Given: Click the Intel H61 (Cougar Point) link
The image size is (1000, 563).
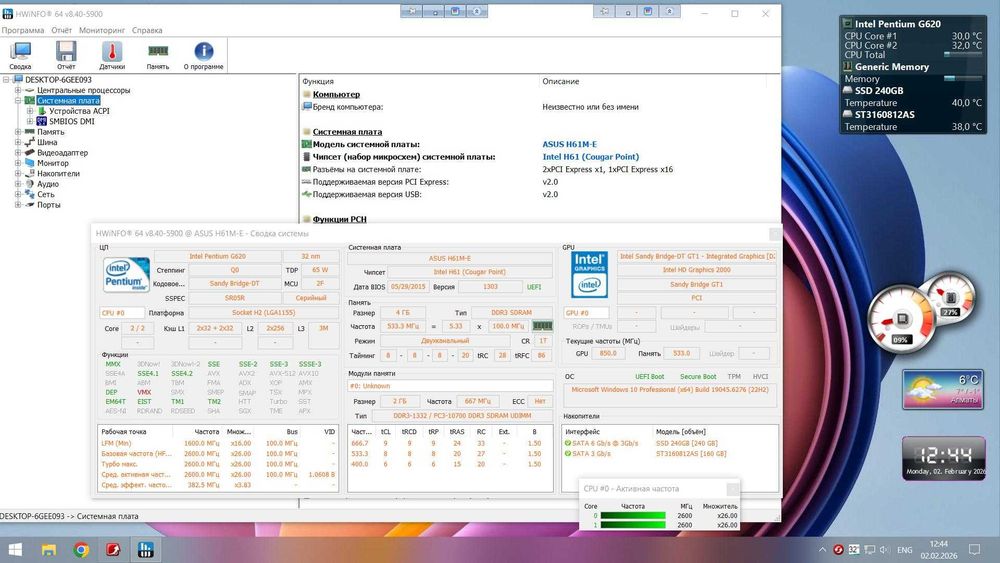Looking at the screenshot, I should [x=591, y=157].
